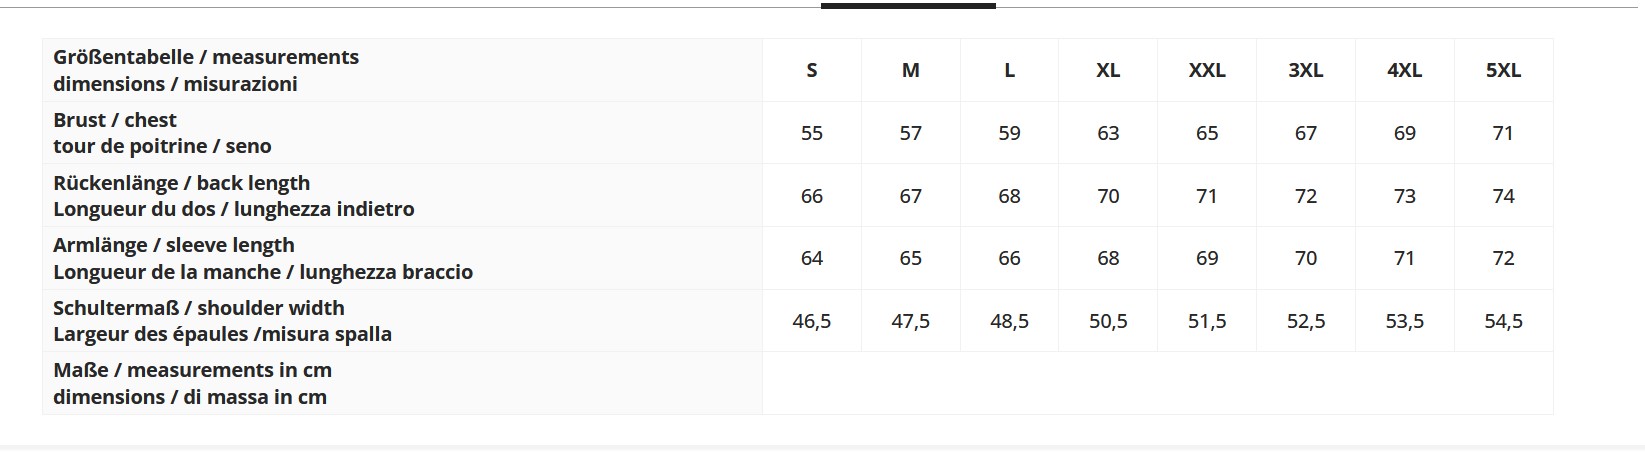Click the S size column header

[x=811, y=70]
